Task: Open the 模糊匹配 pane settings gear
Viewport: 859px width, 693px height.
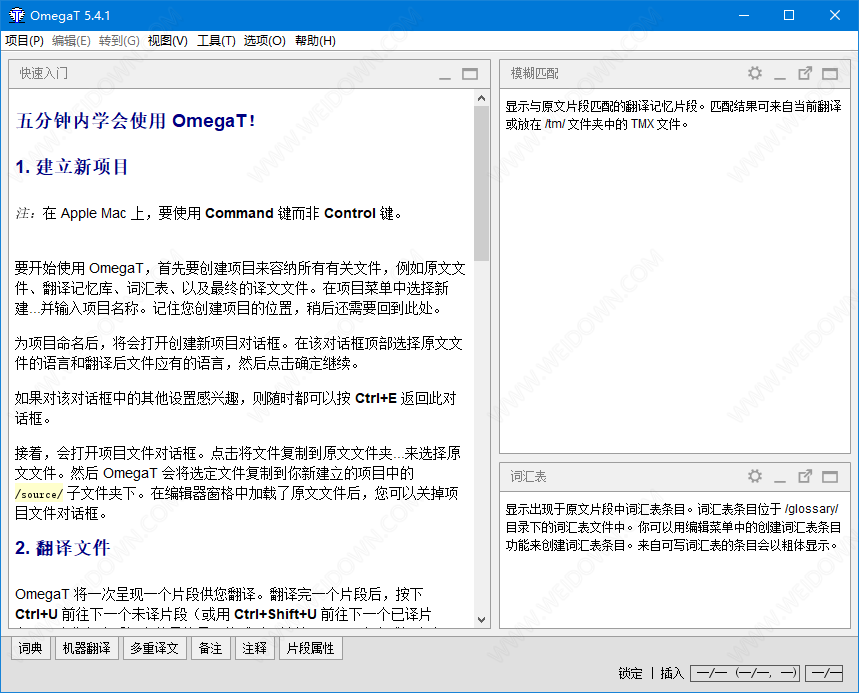Action: (755, 73)
